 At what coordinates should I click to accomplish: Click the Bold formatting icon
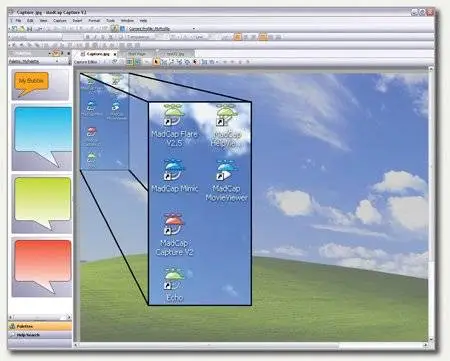(88, 37)
